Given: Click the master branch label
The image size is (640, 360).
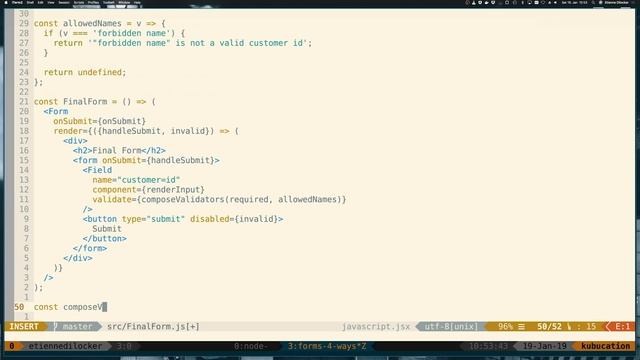Looking at the screenshot, I should tap(77, 327).
